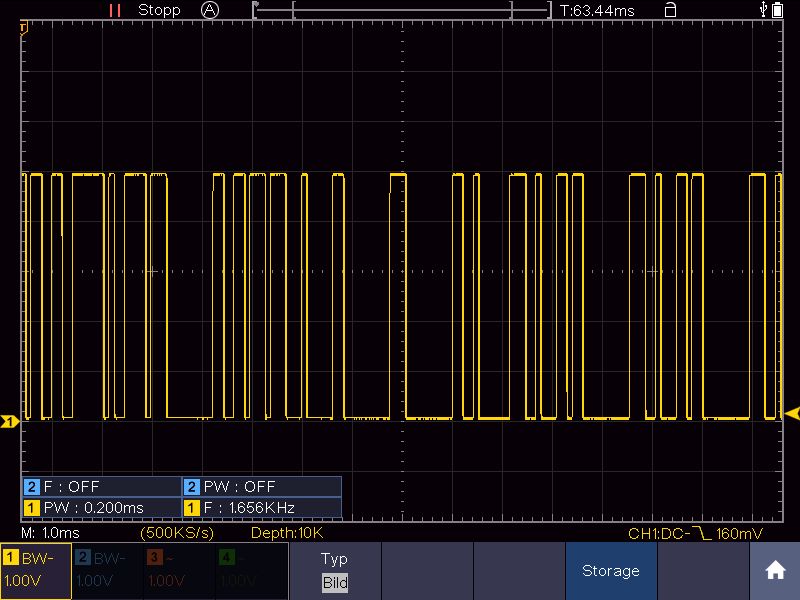Click the battery status icon
Viewport: 800px width, 600px height.
pyautogui.click(x=778, y=10)
